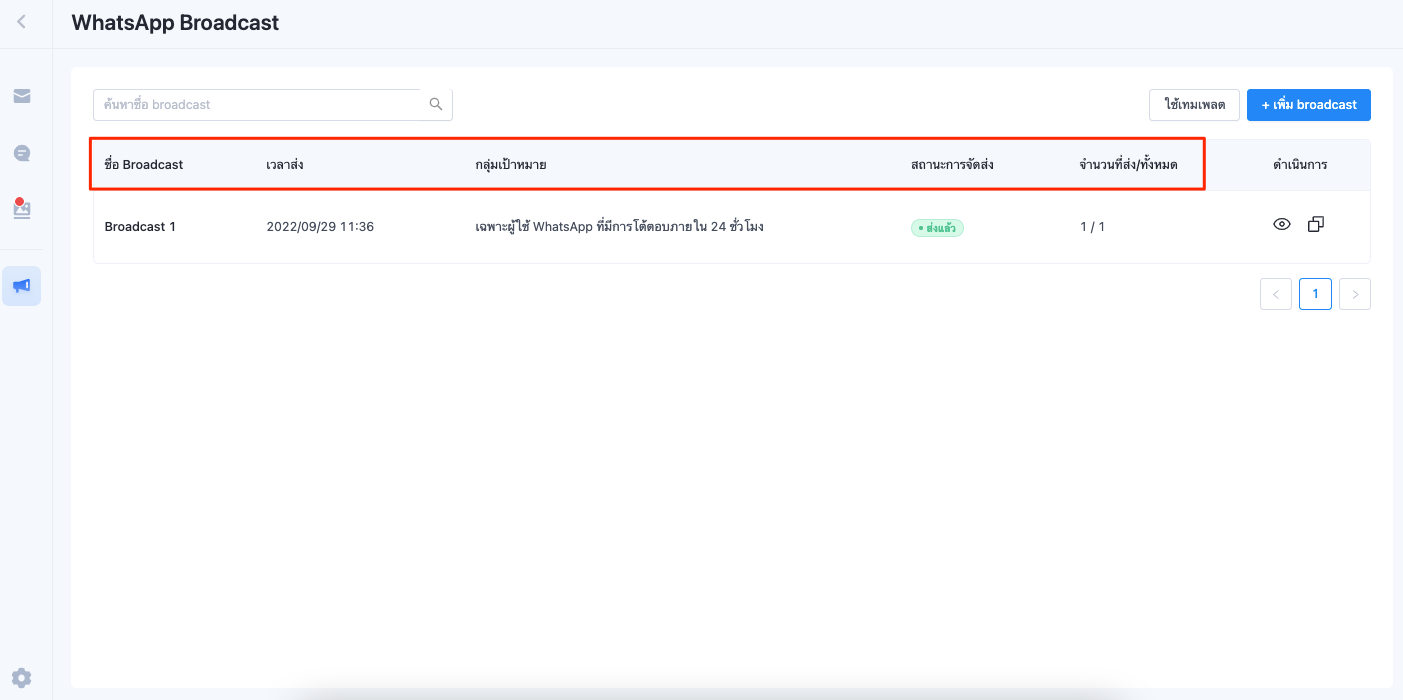Click the กลุ่มเป้าหมาย column header
The height and width of the screenshot is (700, 1403).
511,164
